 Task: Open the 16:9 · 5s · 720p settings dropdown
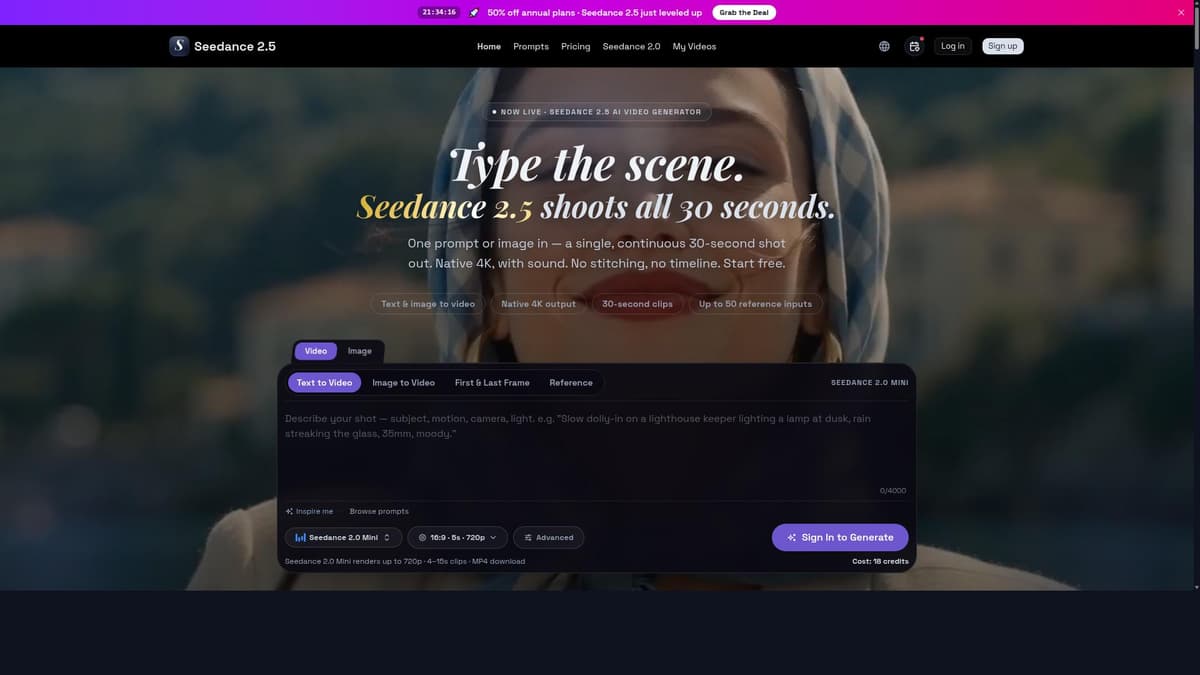click(x=457, y=537)
